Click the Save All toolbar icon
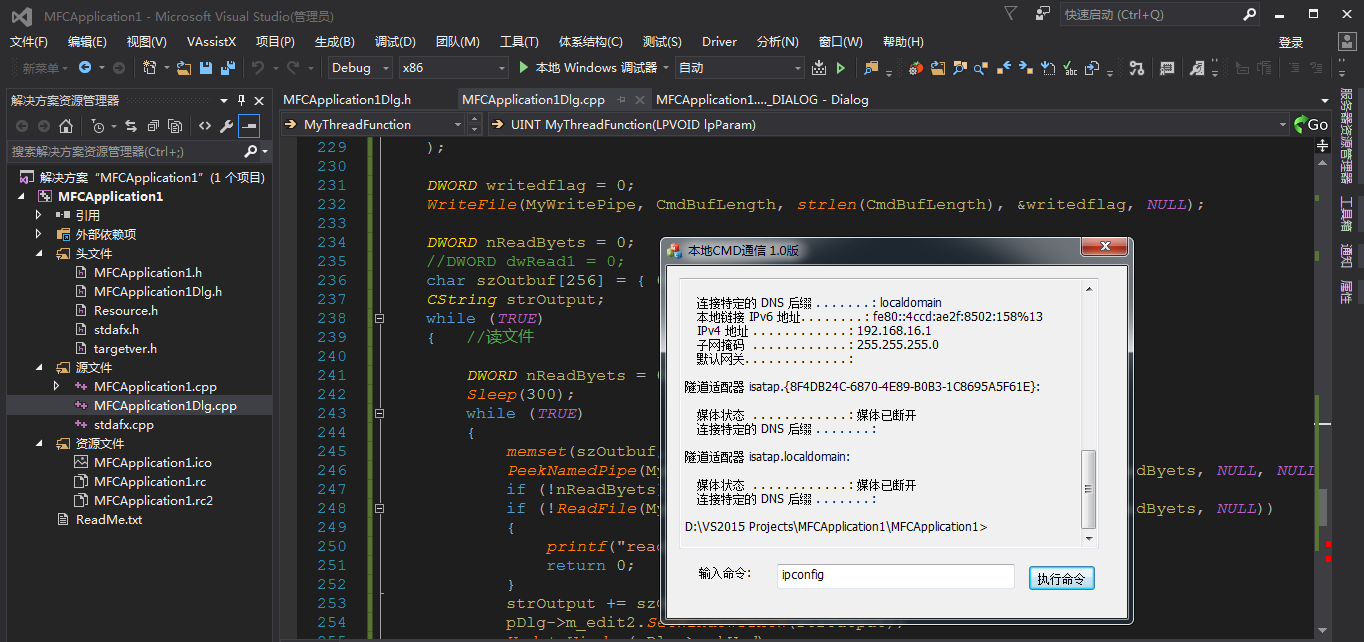The image size is (1364, 642). [228, 67]
